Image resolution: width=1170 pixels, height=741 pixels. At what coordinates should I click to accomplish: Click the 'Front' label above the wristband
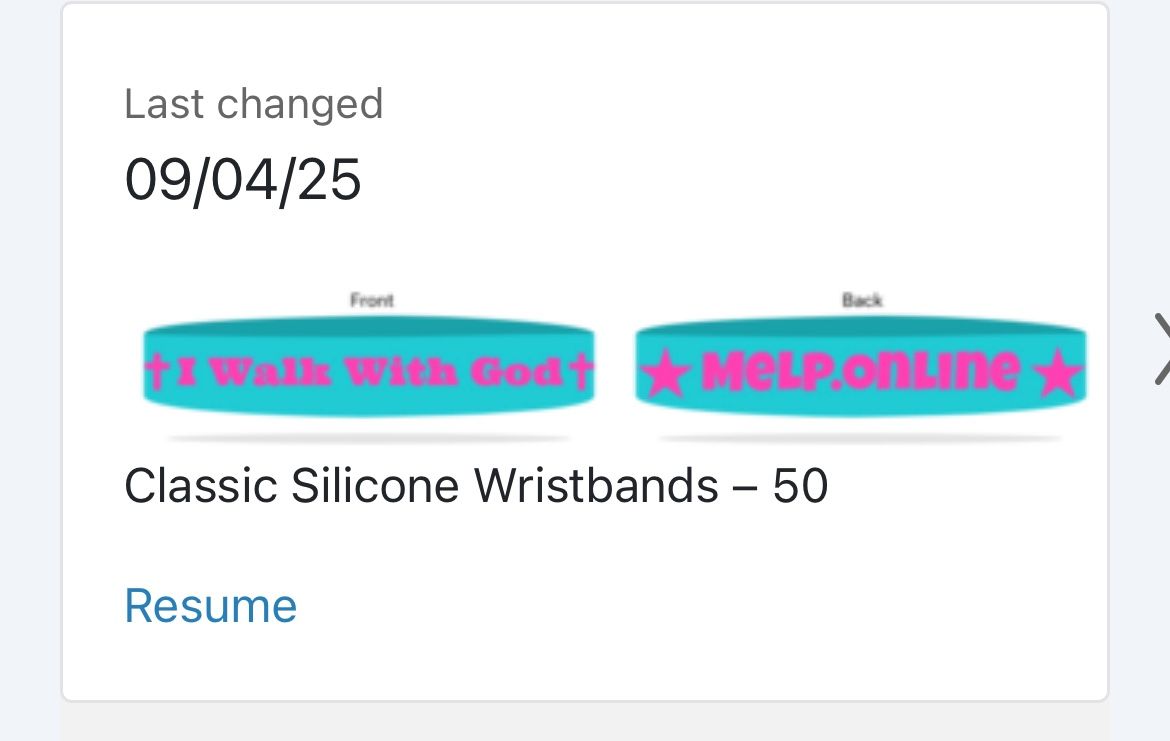coord(372,299)
